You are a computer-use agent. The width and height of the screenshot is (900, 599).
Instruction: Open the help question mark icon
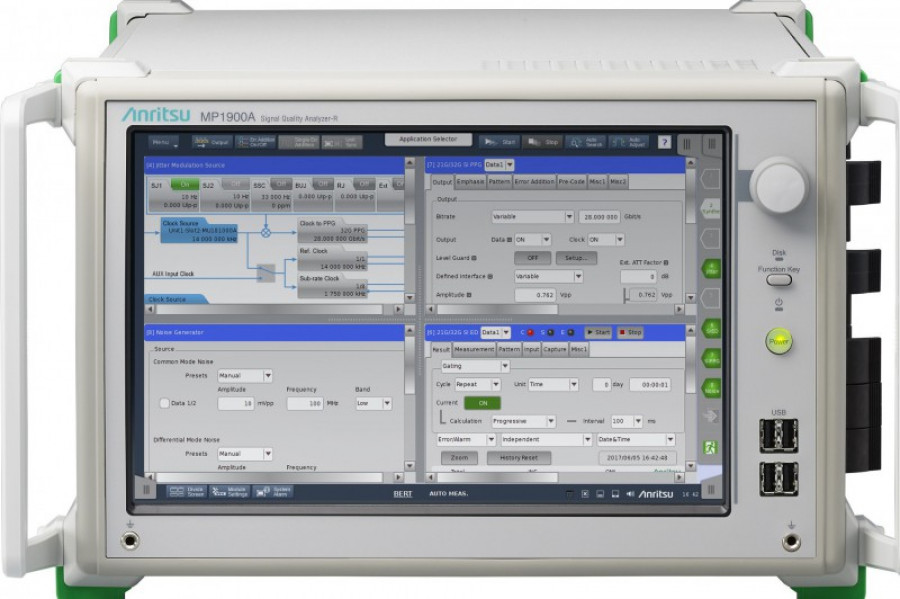click(x=664, y=142)
